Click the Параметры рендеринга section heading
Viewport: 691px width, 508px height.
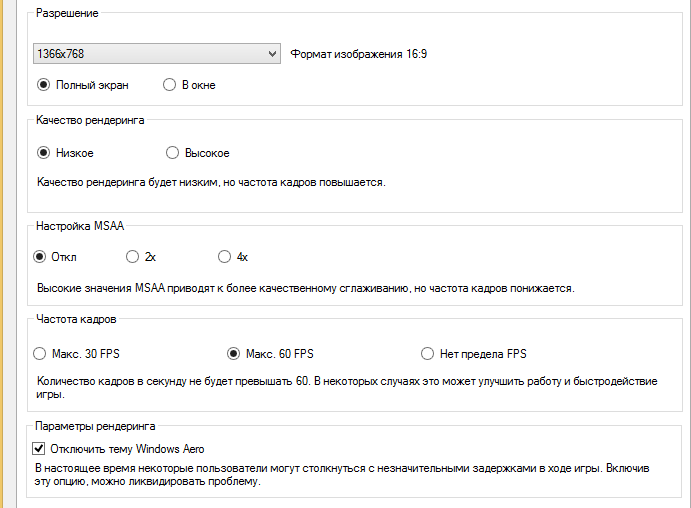coord(95,426)
